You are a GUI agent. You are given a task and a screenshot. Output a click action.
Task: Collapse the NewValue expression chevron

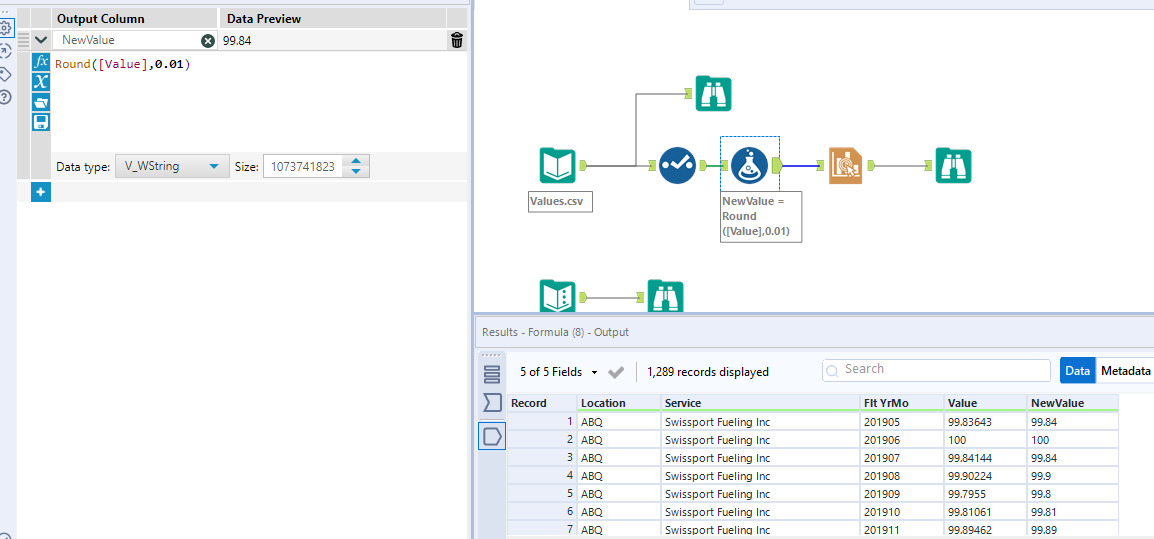tap(41, 40)
